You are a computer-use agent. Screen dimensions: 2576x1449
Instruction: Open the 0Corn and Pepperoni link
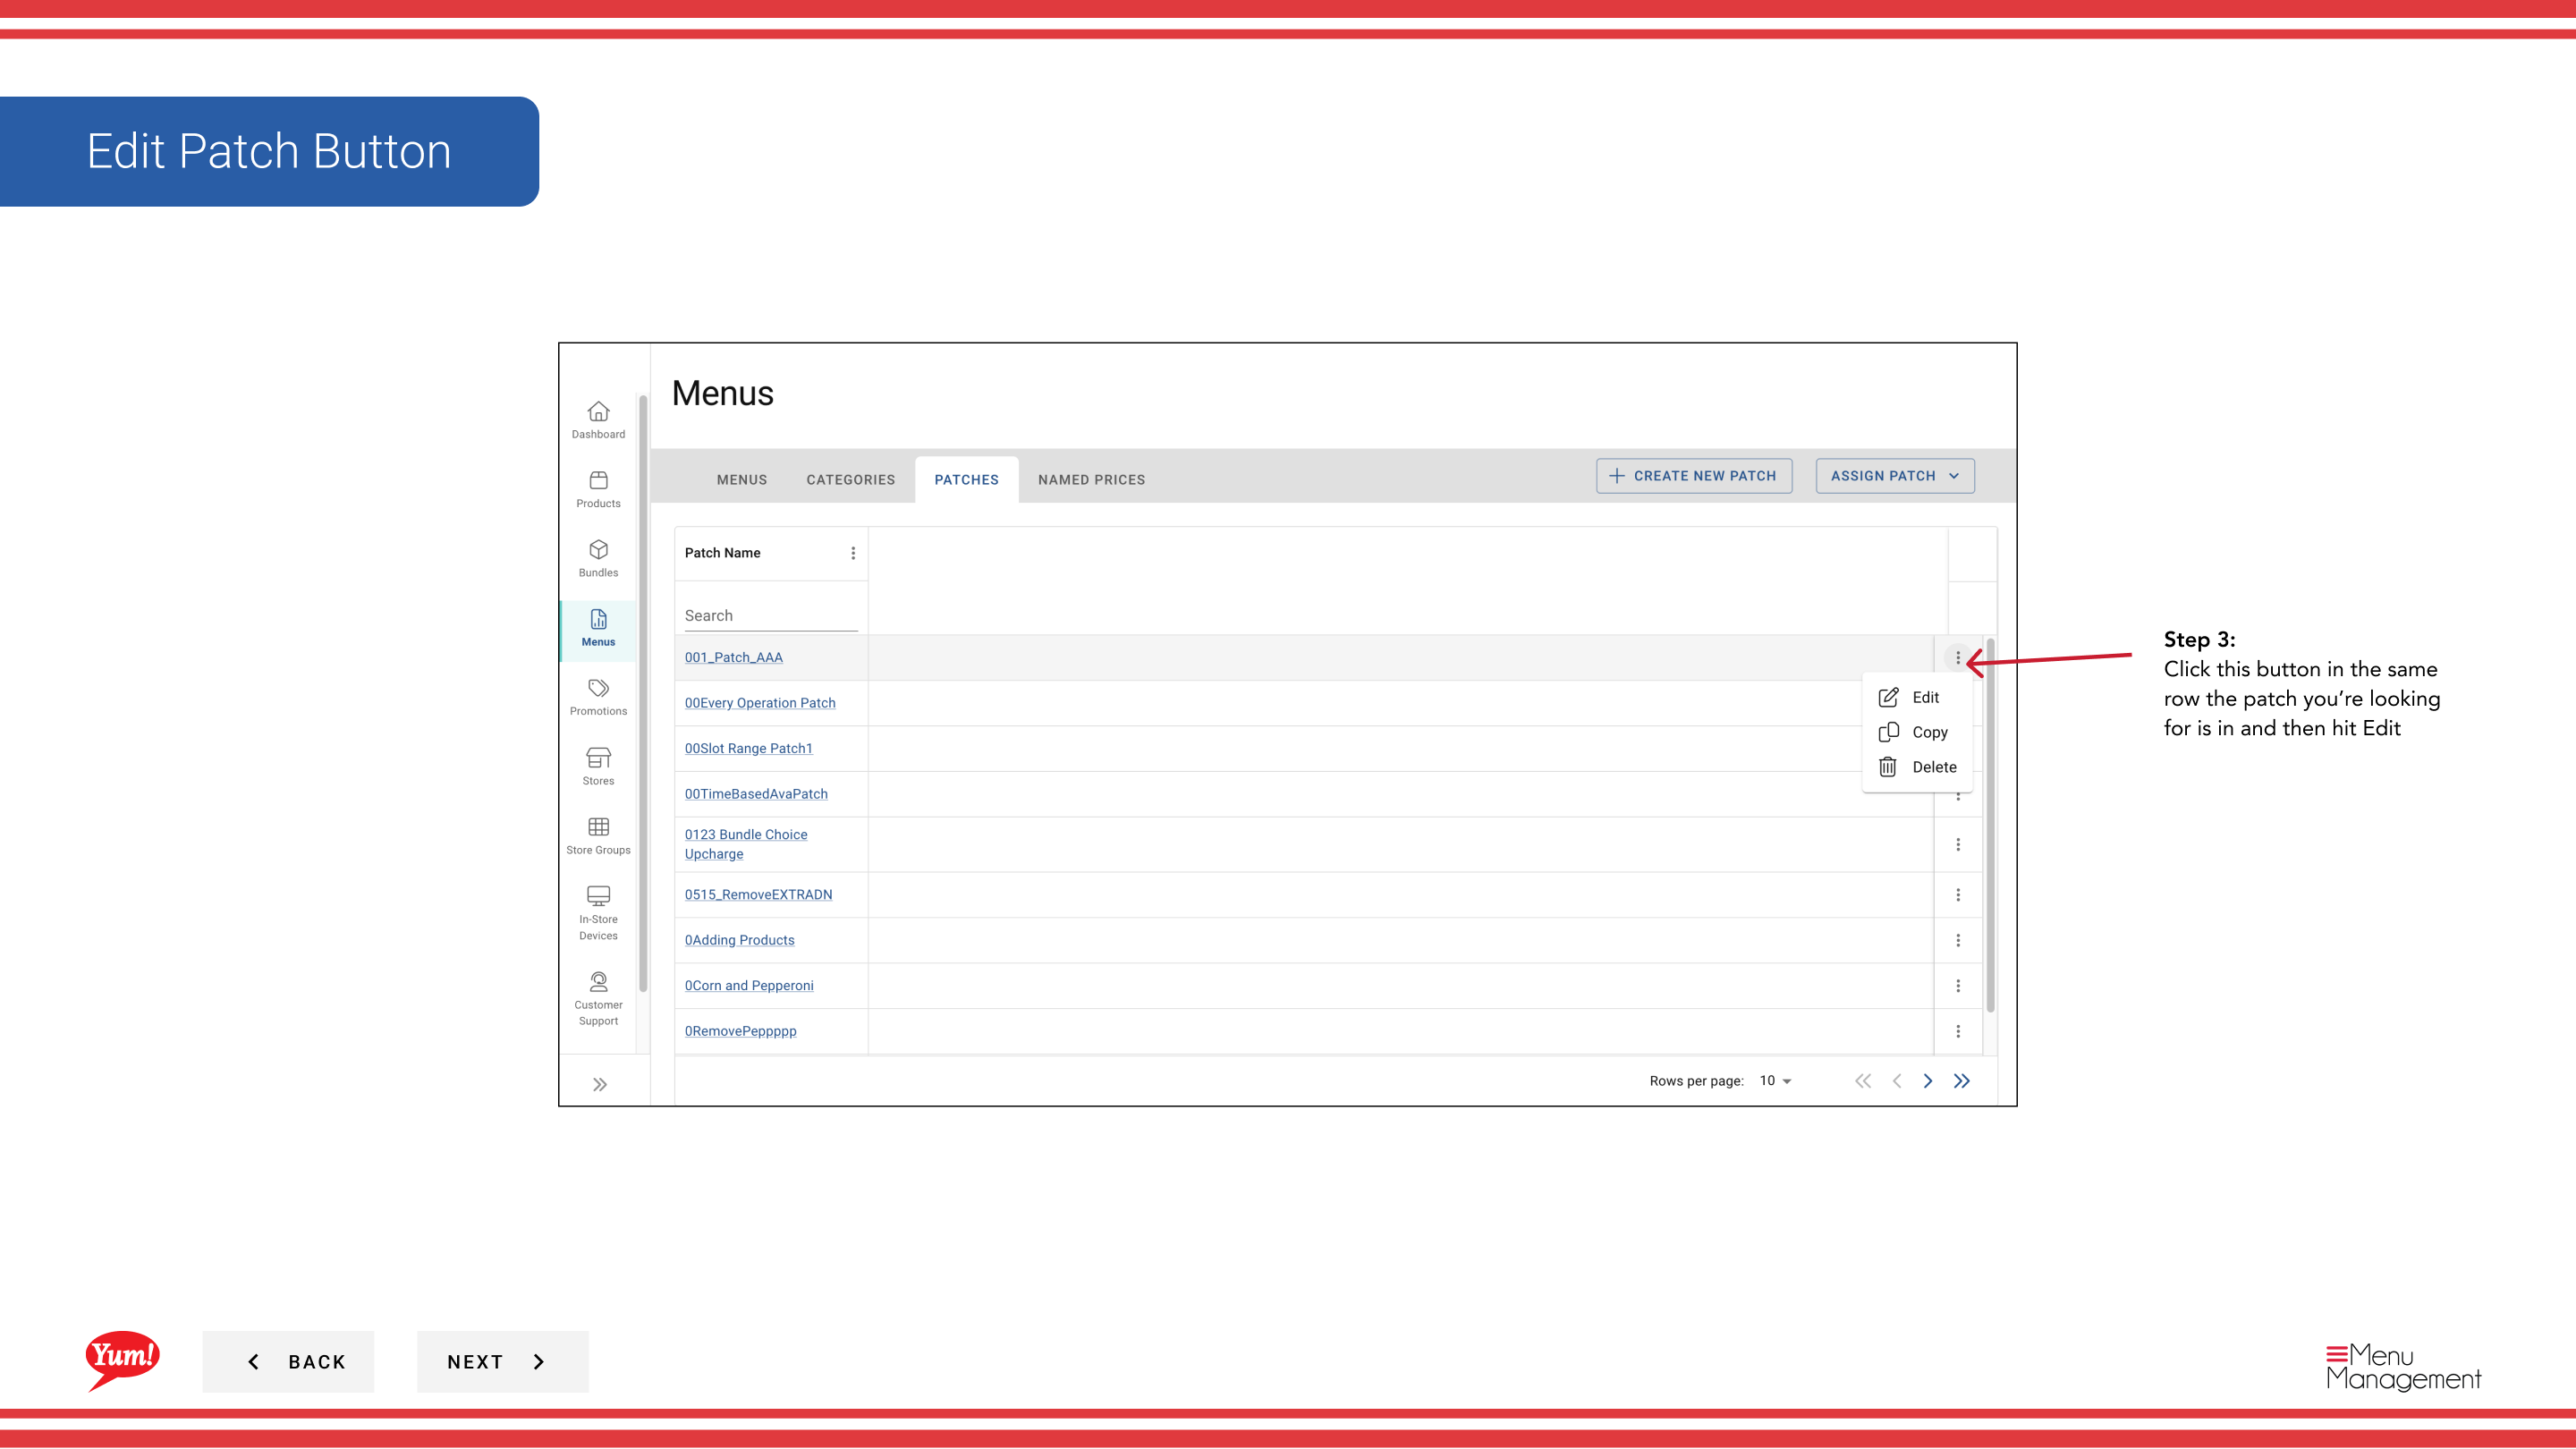[749, 986]
